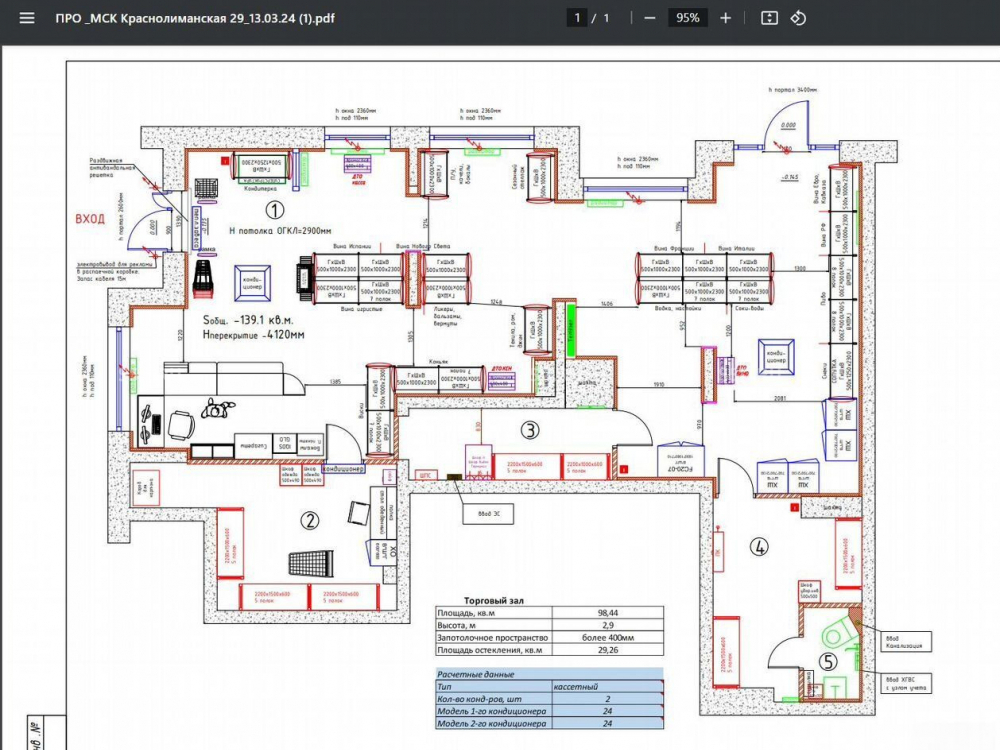Click the current page number field

click(577, 18)
